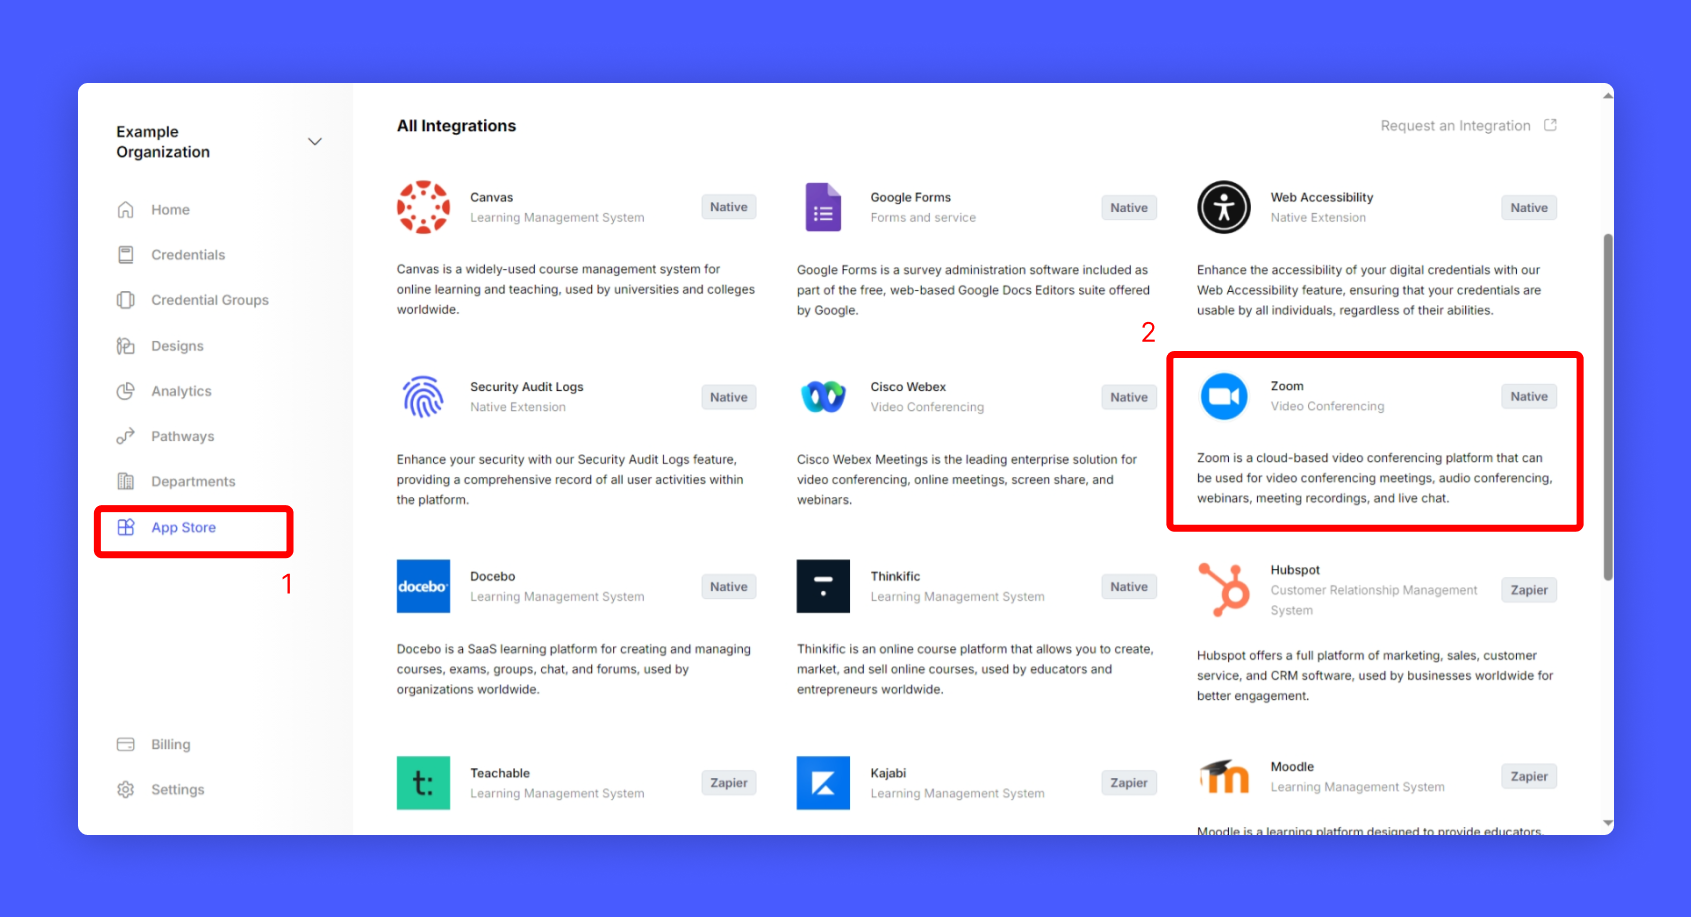Select Analytics in the sidebar
The image size is (1691, 917).
181,391
